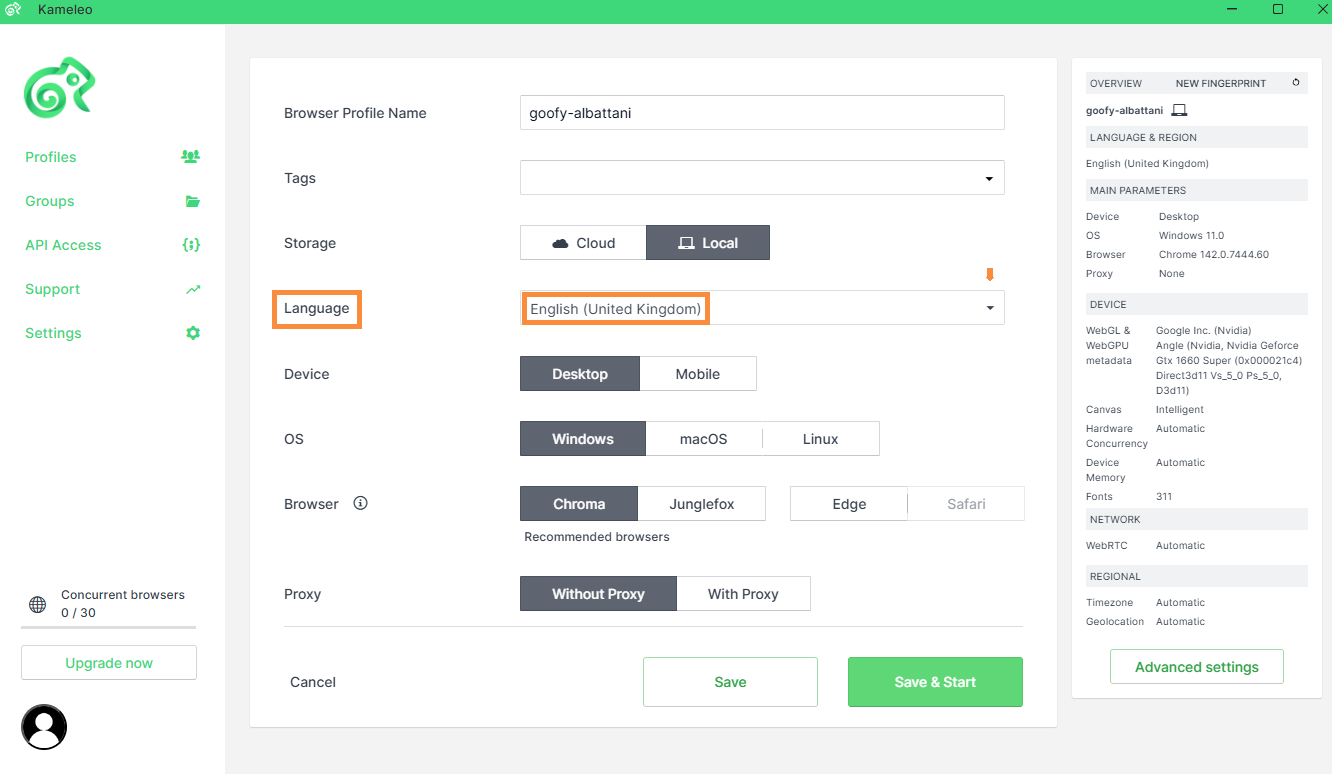Click the MAIN PARAMETERS section header
This screenshot has height=774, width=1332.
tap(1197, 190)
